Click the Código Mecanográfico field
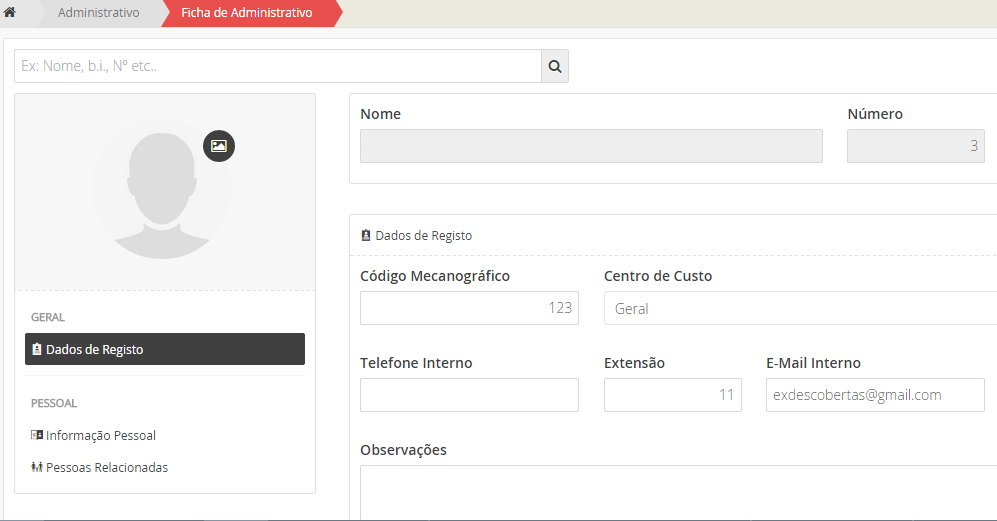Screen dimensions: 997x521 click(468, 308)
